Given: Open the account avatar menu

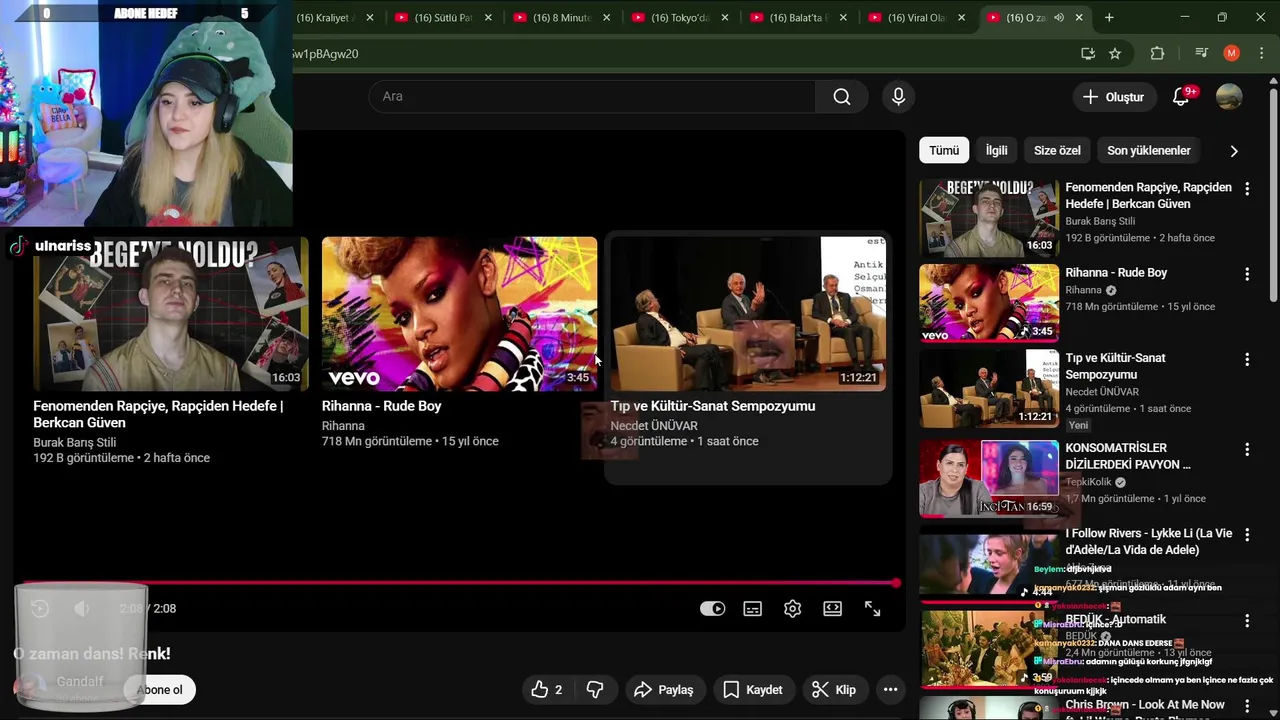Looking at the screenshot, I should click(1229, 97).
